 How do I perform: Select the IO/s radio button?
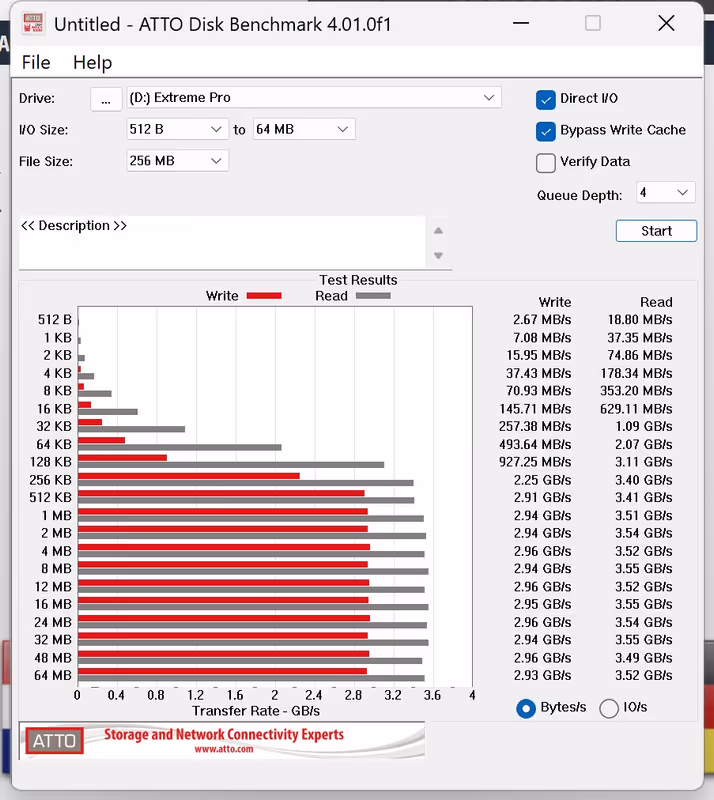[x=609, y=708]
